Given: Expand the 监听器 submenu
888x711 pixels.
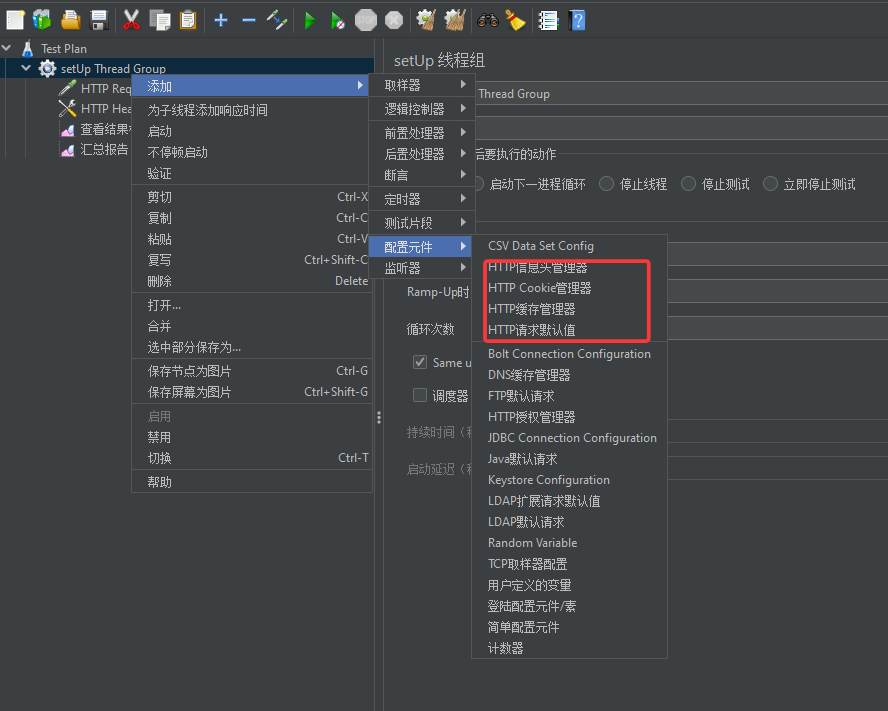Looking at the screenshot, I should pos(422,268).
